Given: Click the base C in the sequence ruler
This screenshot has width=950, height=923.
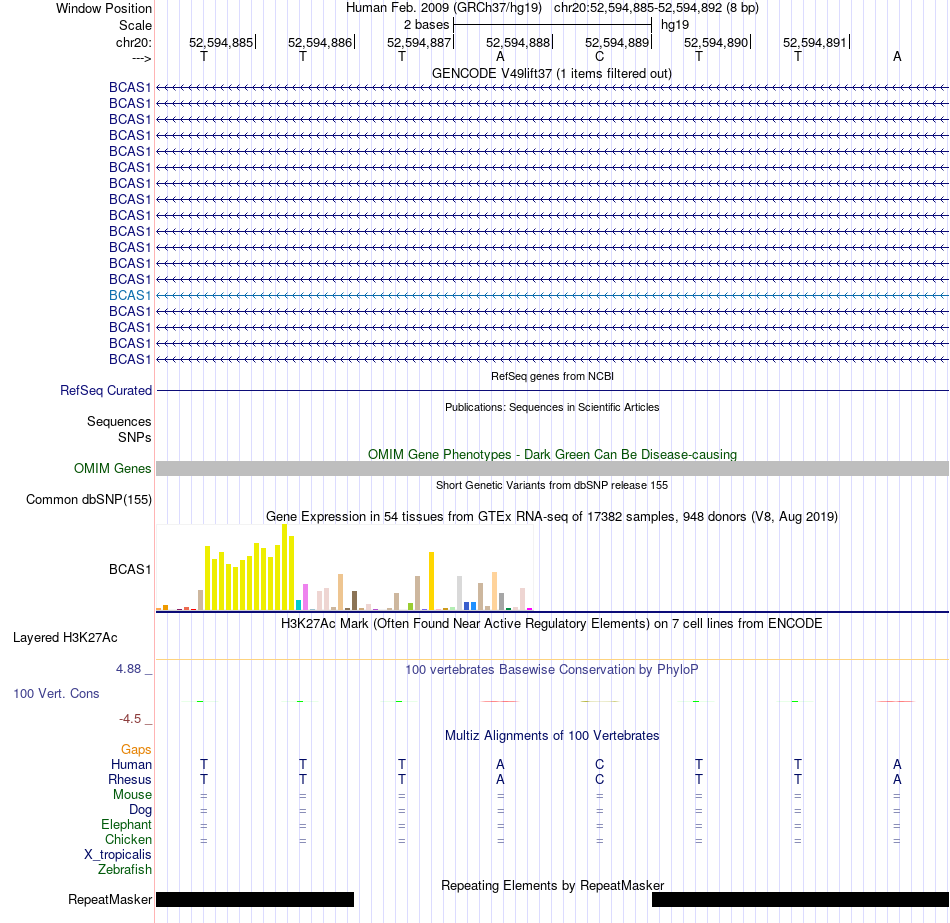Looking at the screenshot, I should 599,56.
